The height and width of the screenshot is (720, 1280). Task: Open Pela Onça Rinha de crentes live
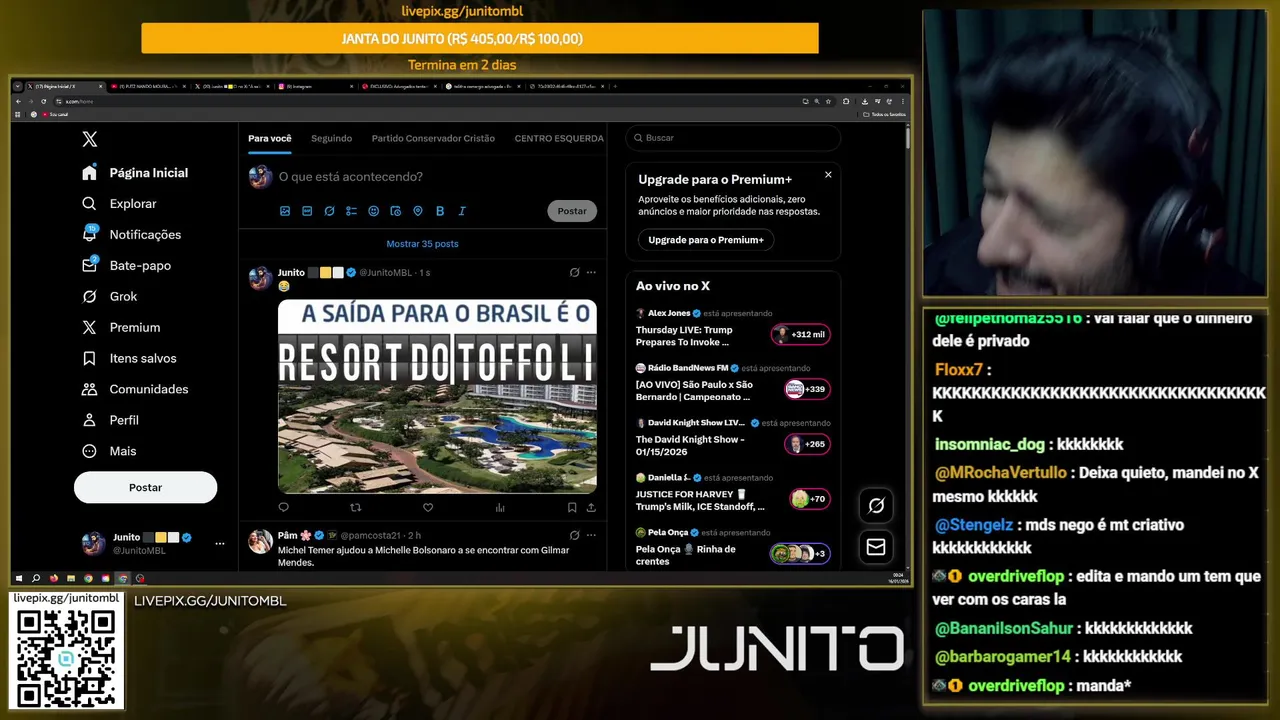732,548
